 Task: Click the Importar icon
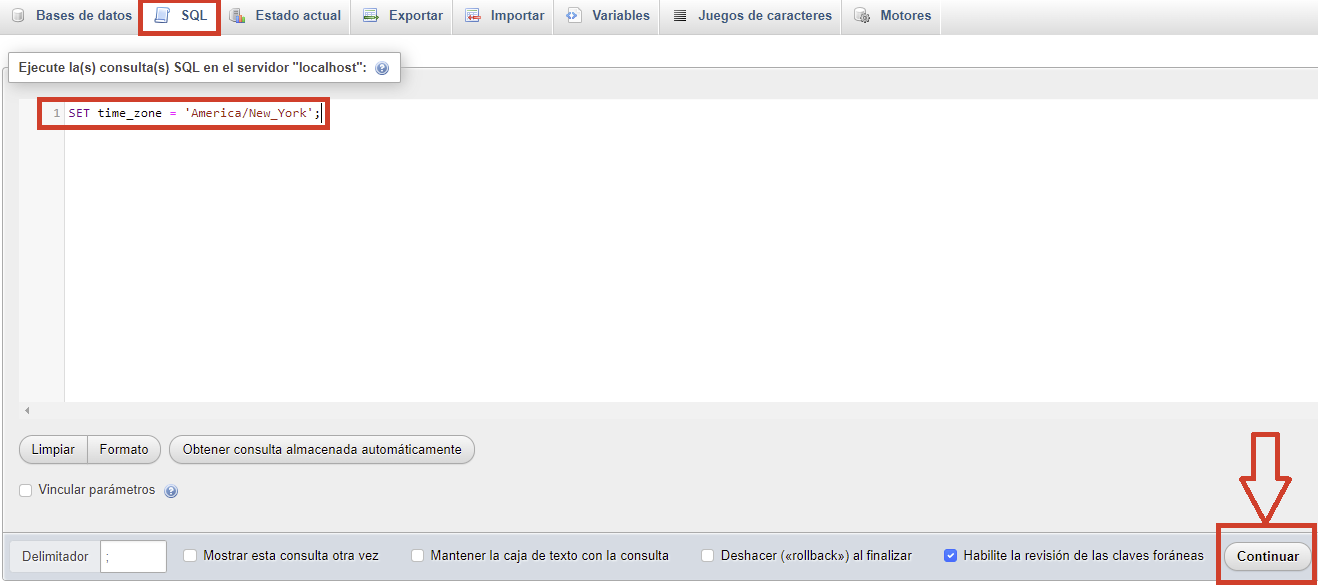[472, 16]
